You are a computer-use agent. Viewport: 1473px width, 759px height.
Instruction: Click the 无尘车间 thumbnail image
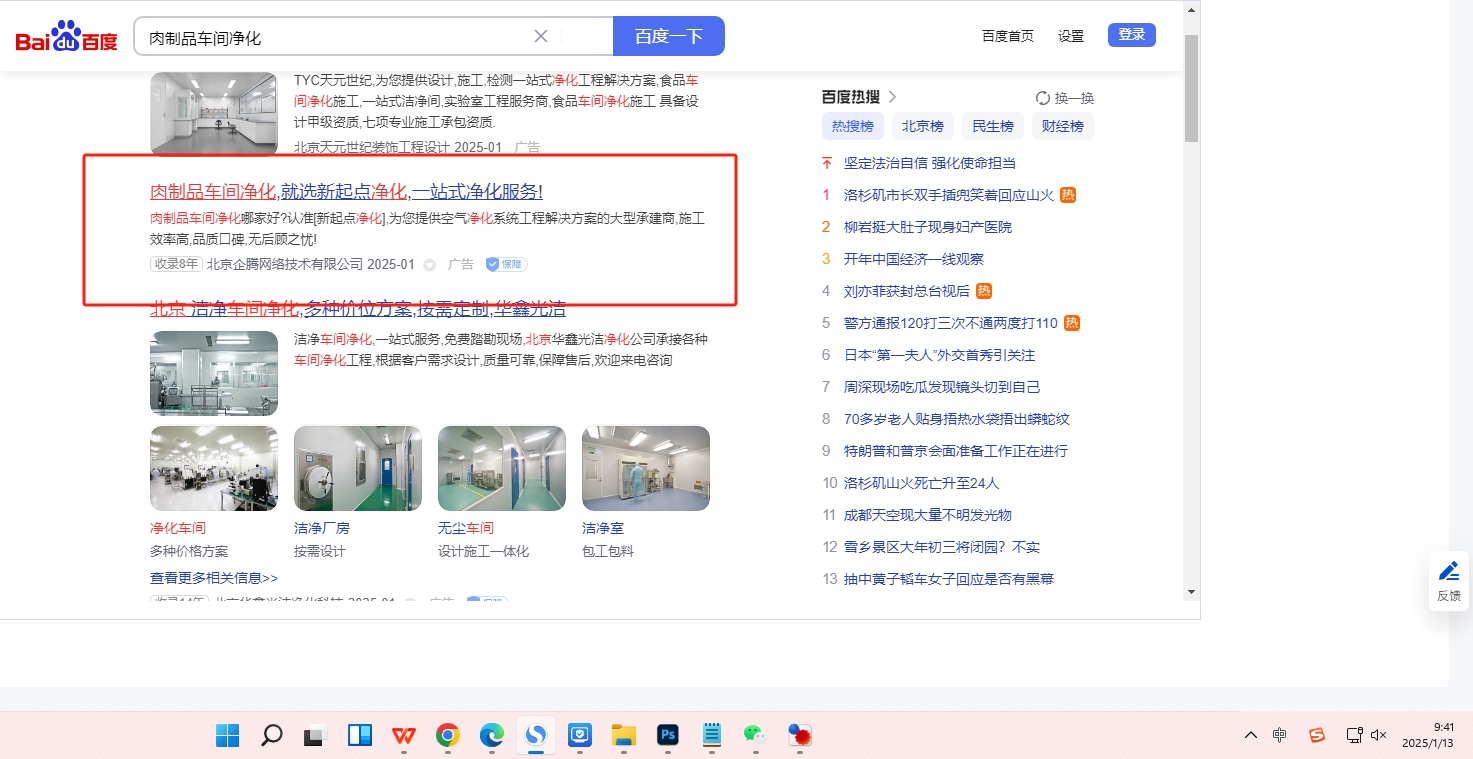coord(502,469)
